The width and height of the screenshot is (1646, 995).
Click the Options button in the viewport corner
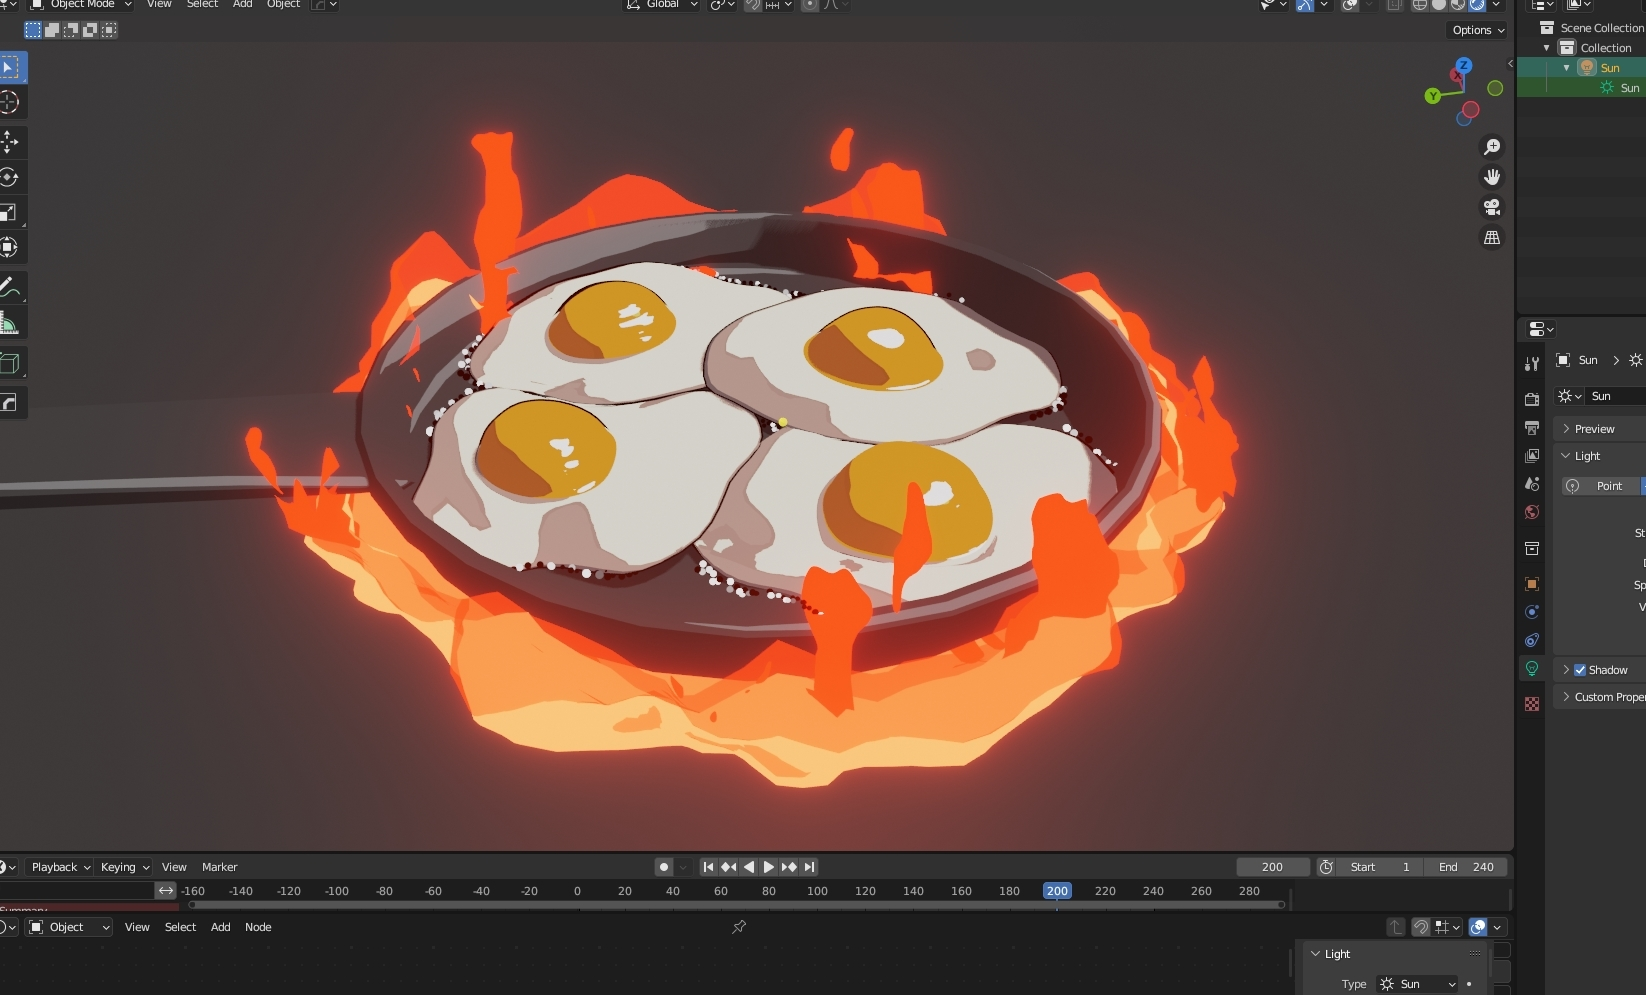(x=1475, y=29)
